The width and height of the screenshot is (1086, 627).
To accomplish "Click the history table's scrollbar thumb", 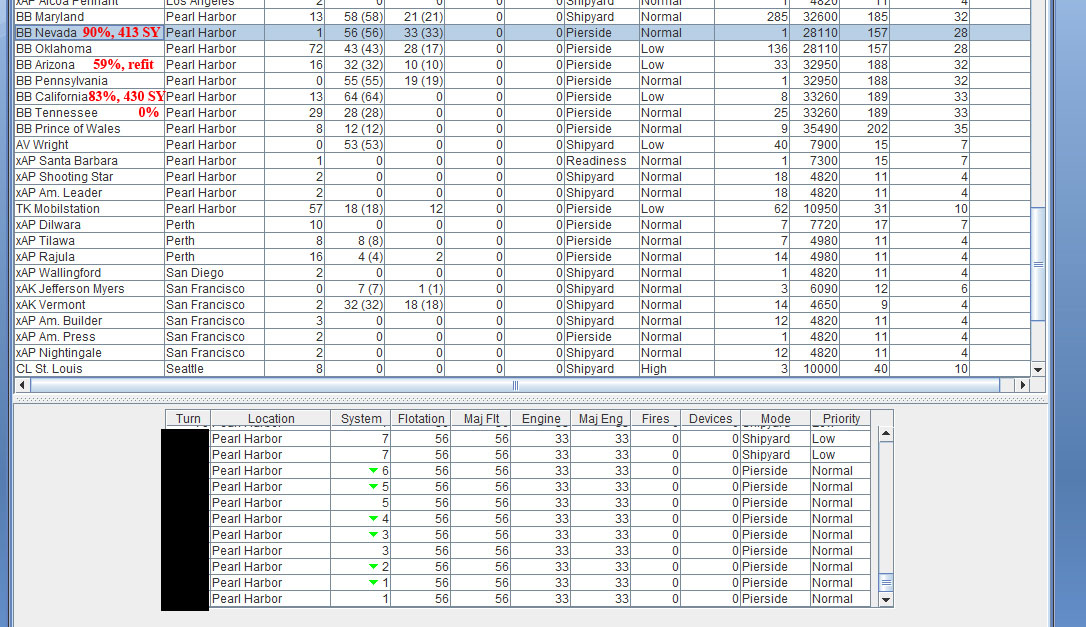I will pos(886,582).
